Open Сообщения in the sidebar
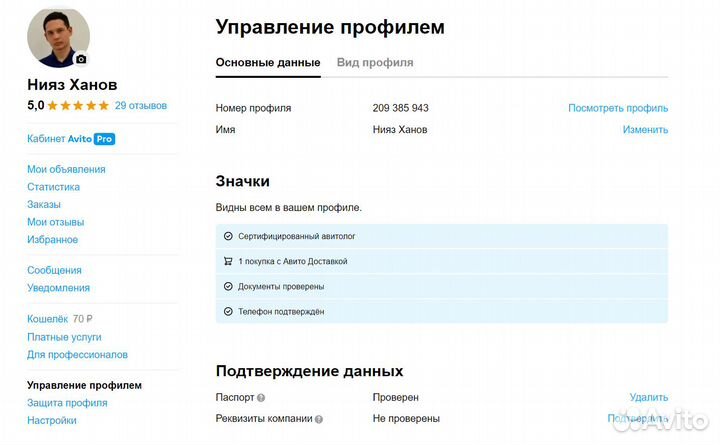This screenshot has width=720, height=445. click(54, 270)
